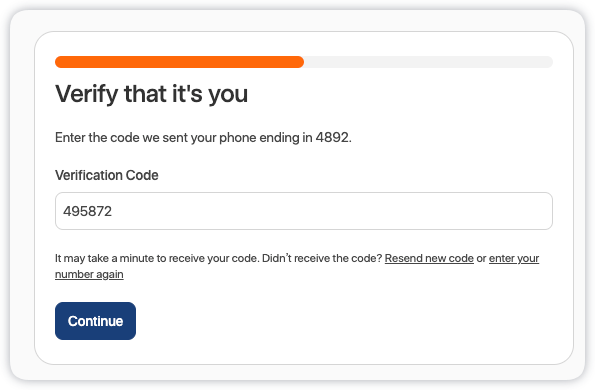
Task: Click the 'Verify that it's you' heading
Action: [x=151, y=94]
